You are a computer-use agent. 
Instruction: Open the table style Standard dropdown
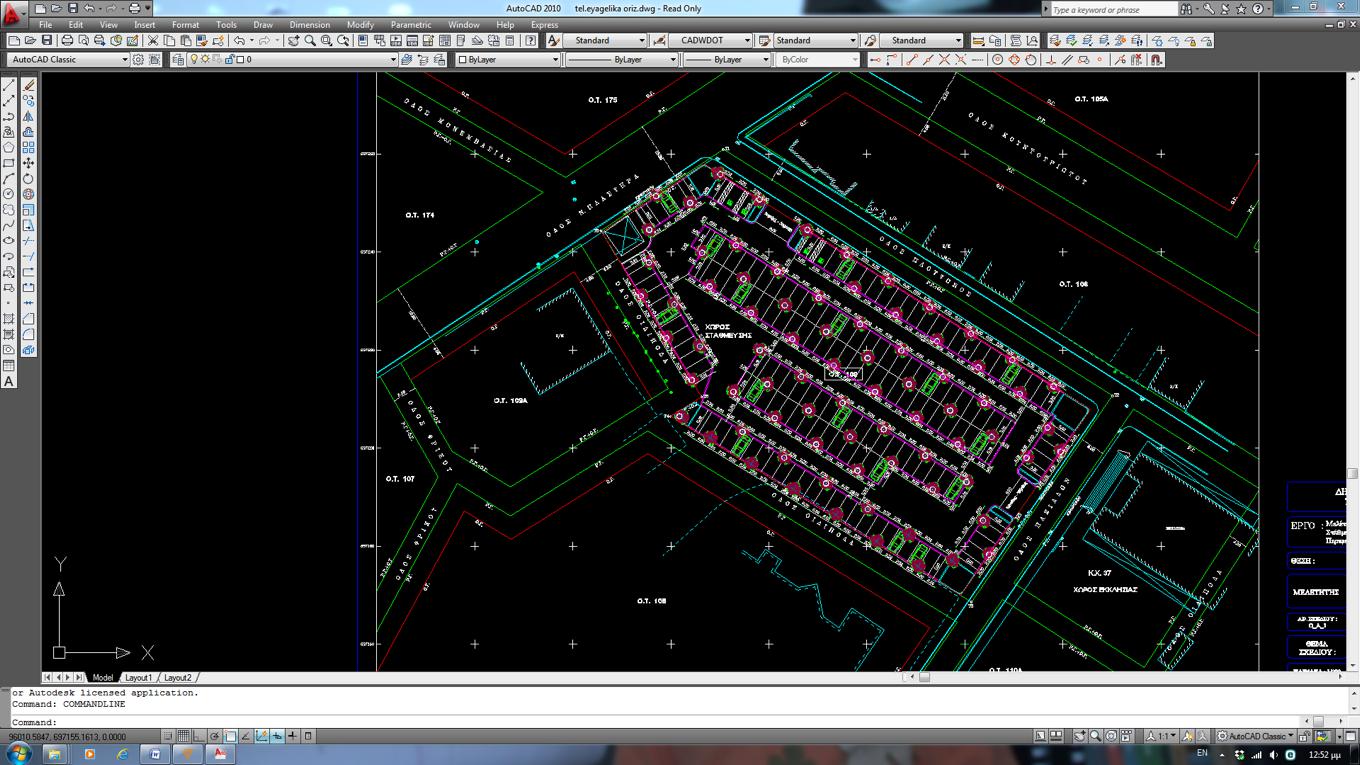click(x=815, y=40)
